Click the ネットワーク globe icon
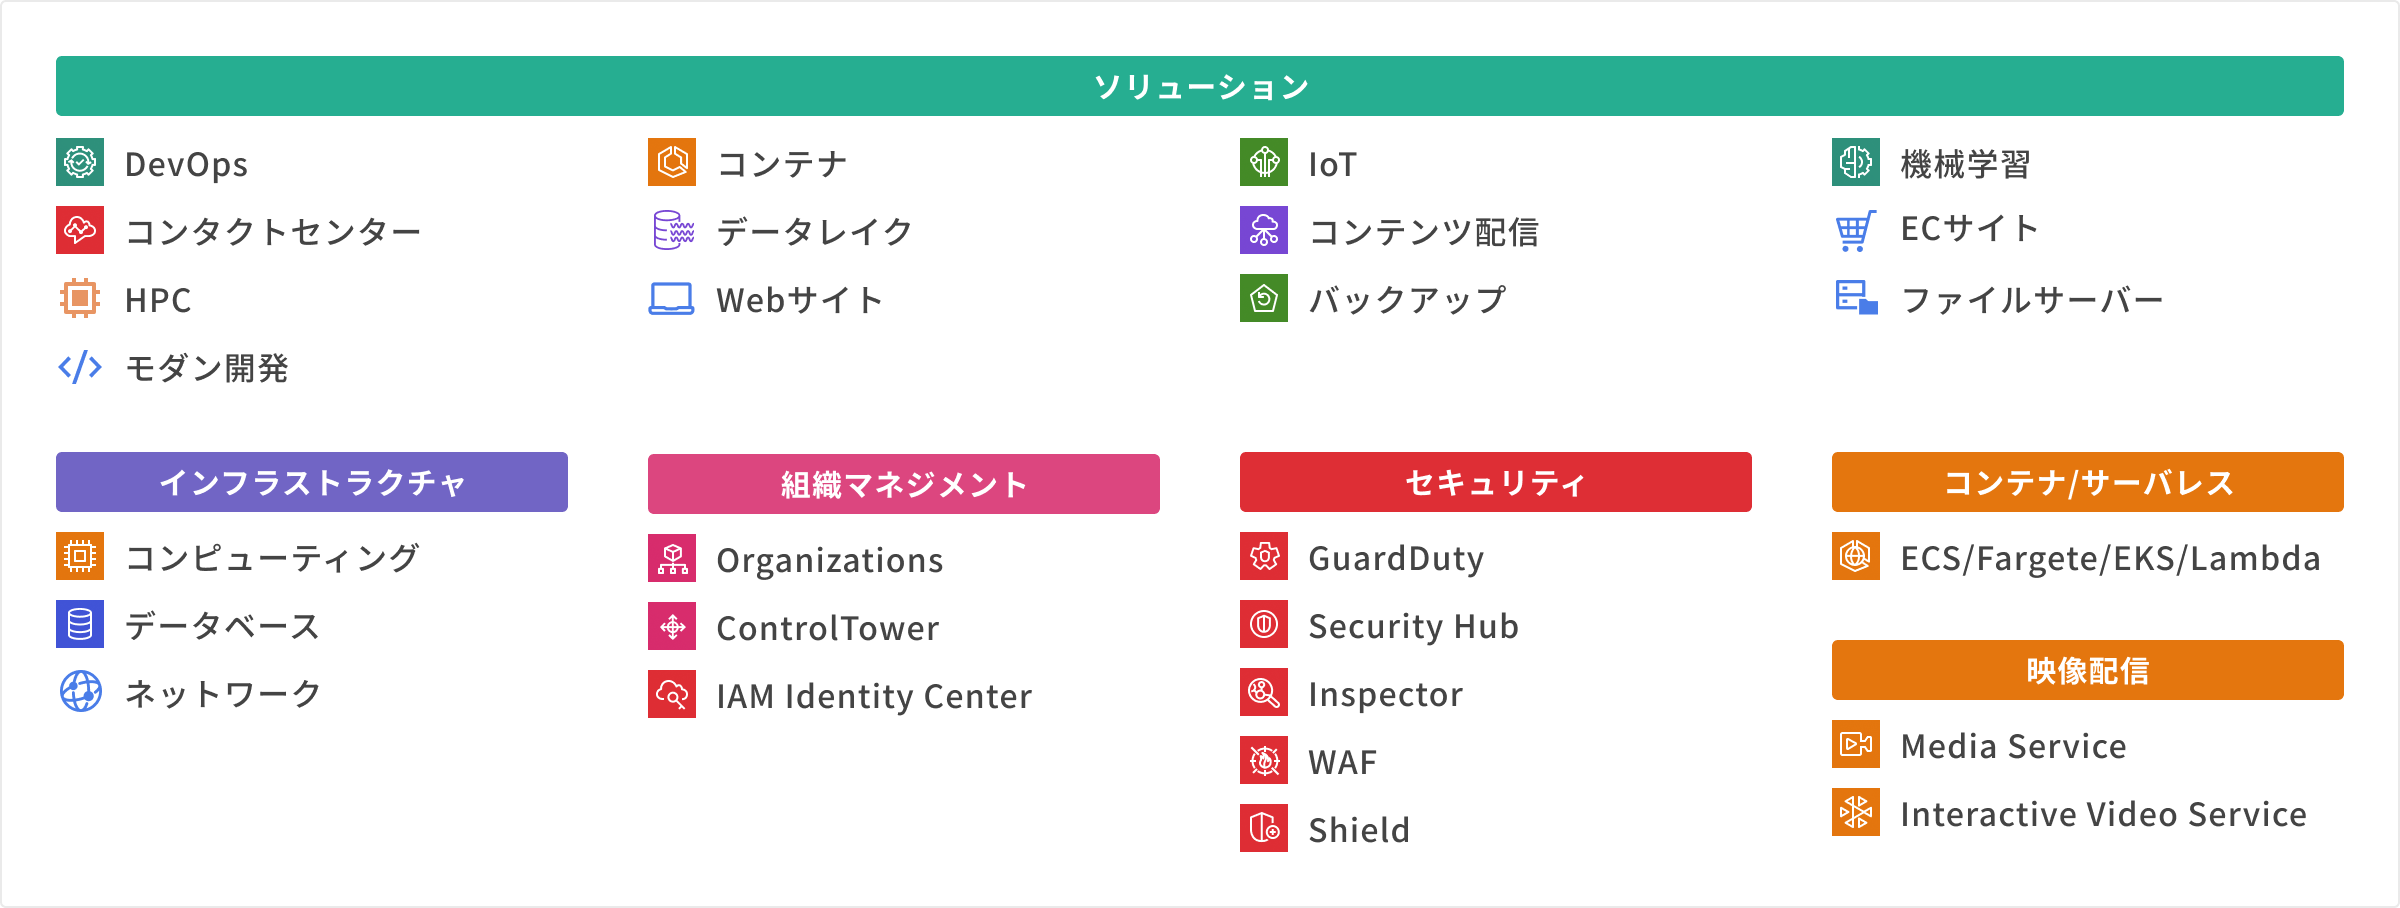Screen dimensions: 2400x908 [80, 692]
